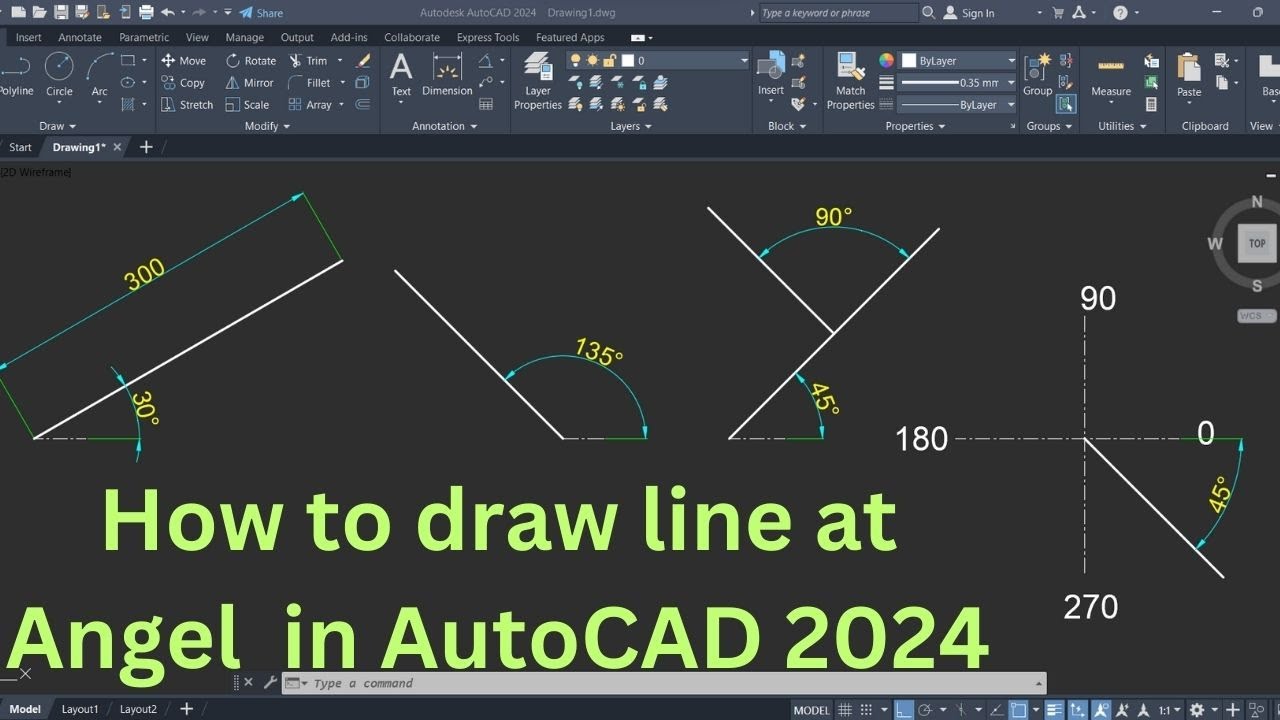The image size is (1280, 720).
Task: Click the Match Properties tool
Action: (850, 80)
